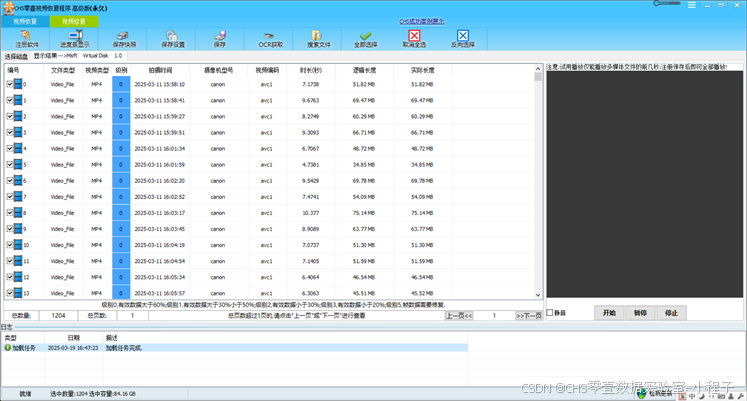The width and height of the screenshot is (747, 401).
Task: Uncheck the checkbox for file 0
Action: 10,84
